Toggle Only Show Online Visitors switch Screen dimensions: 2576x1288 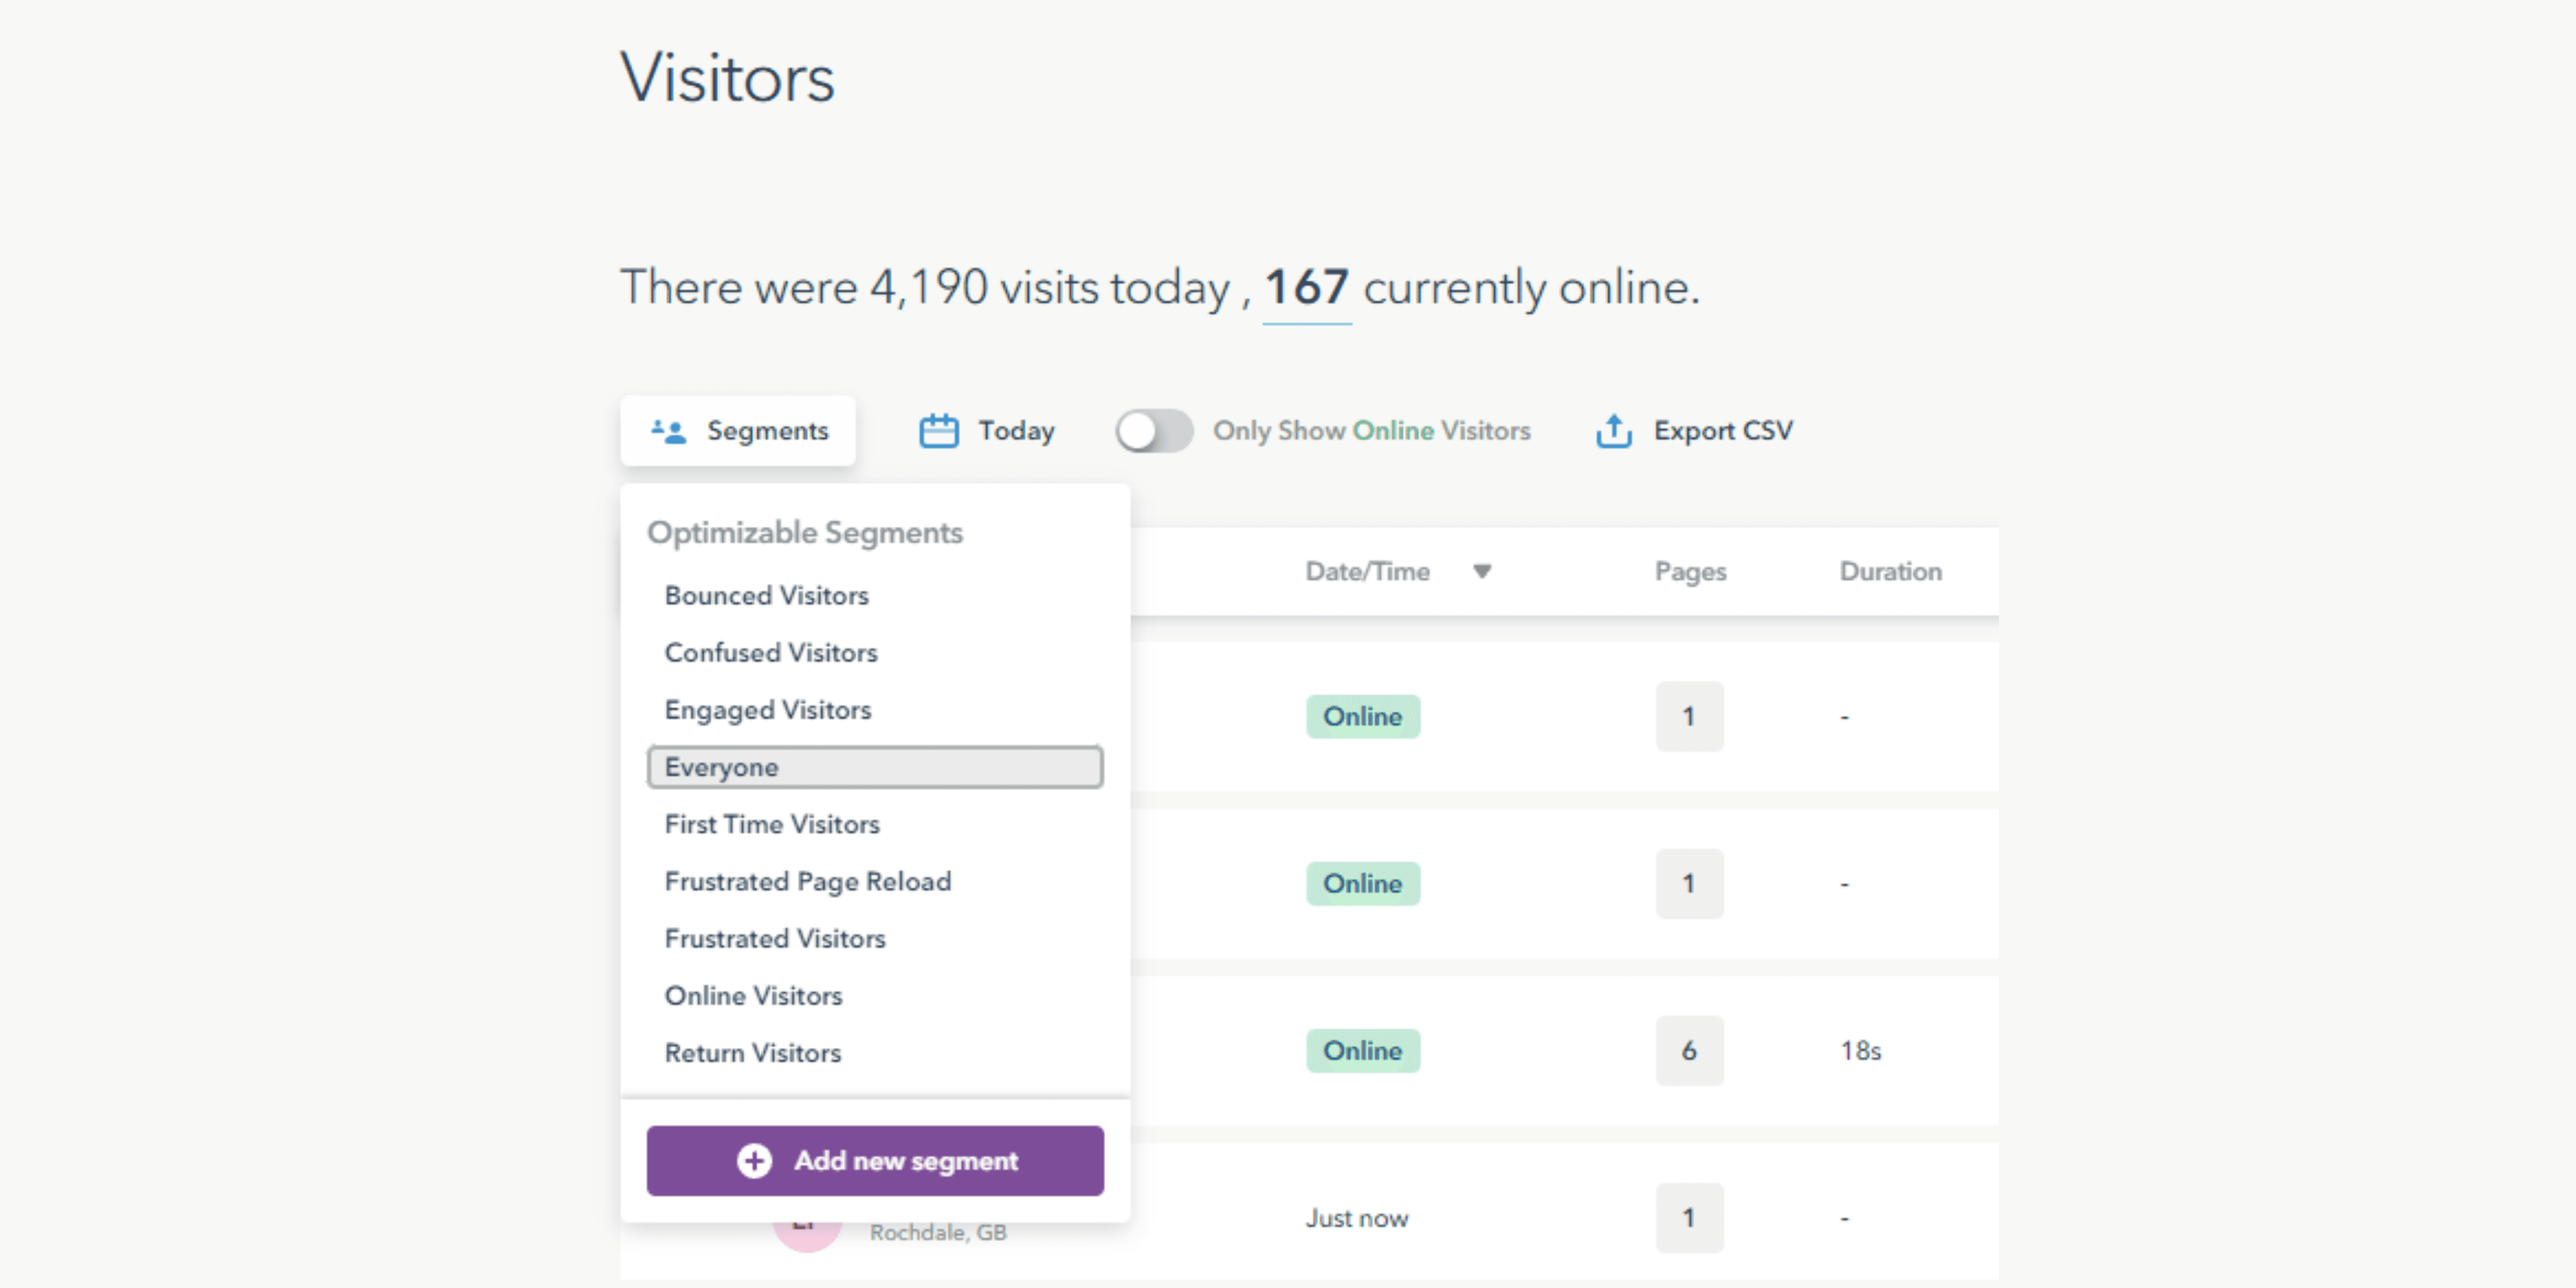(1154, 431)
